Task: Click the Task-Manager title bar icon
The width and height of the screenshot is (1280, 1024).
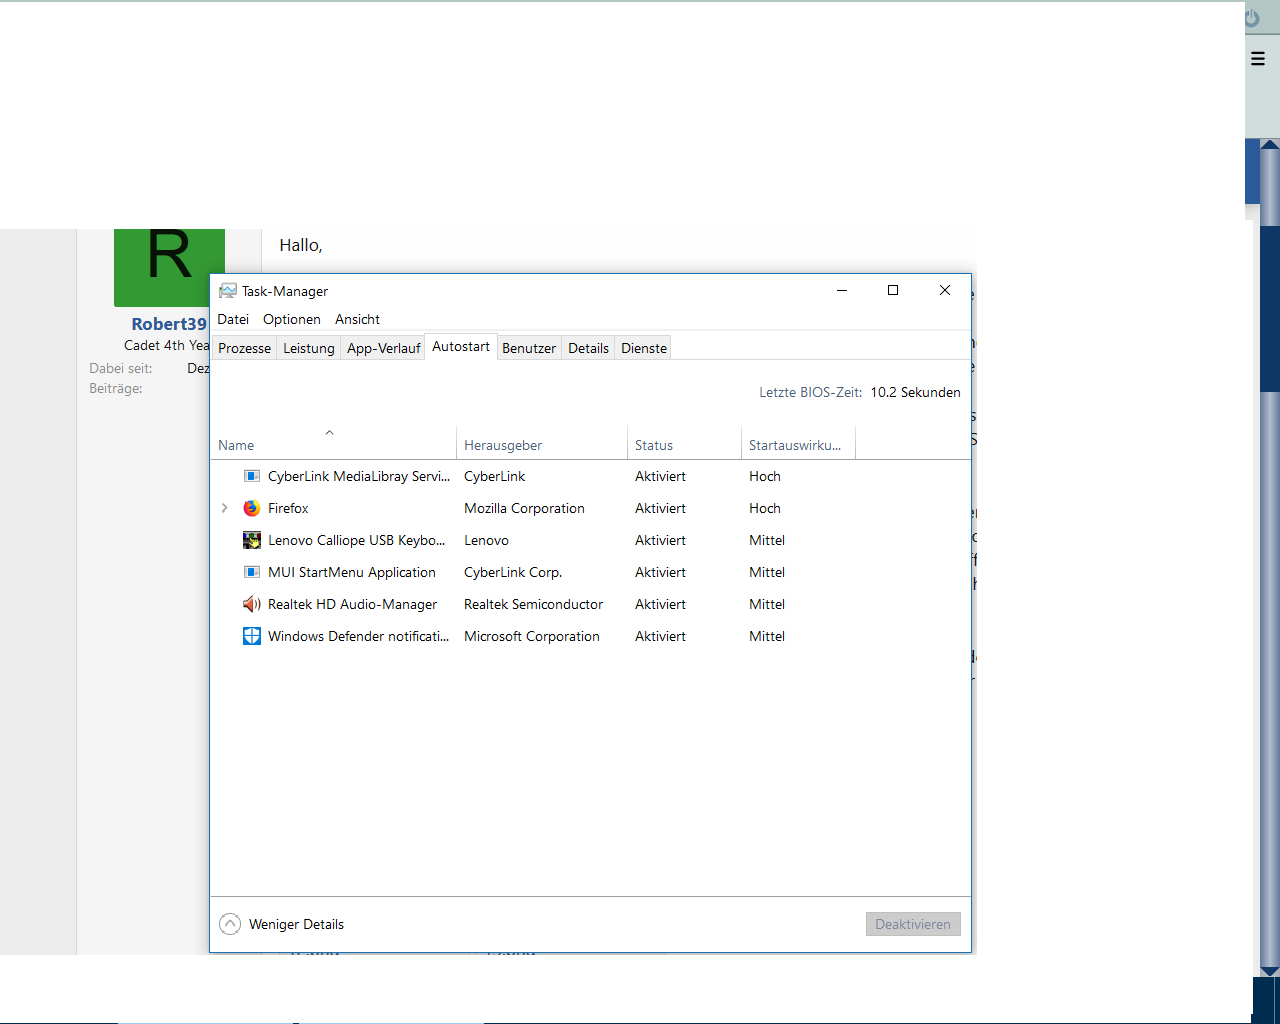Action: click(x=228, y=291)
